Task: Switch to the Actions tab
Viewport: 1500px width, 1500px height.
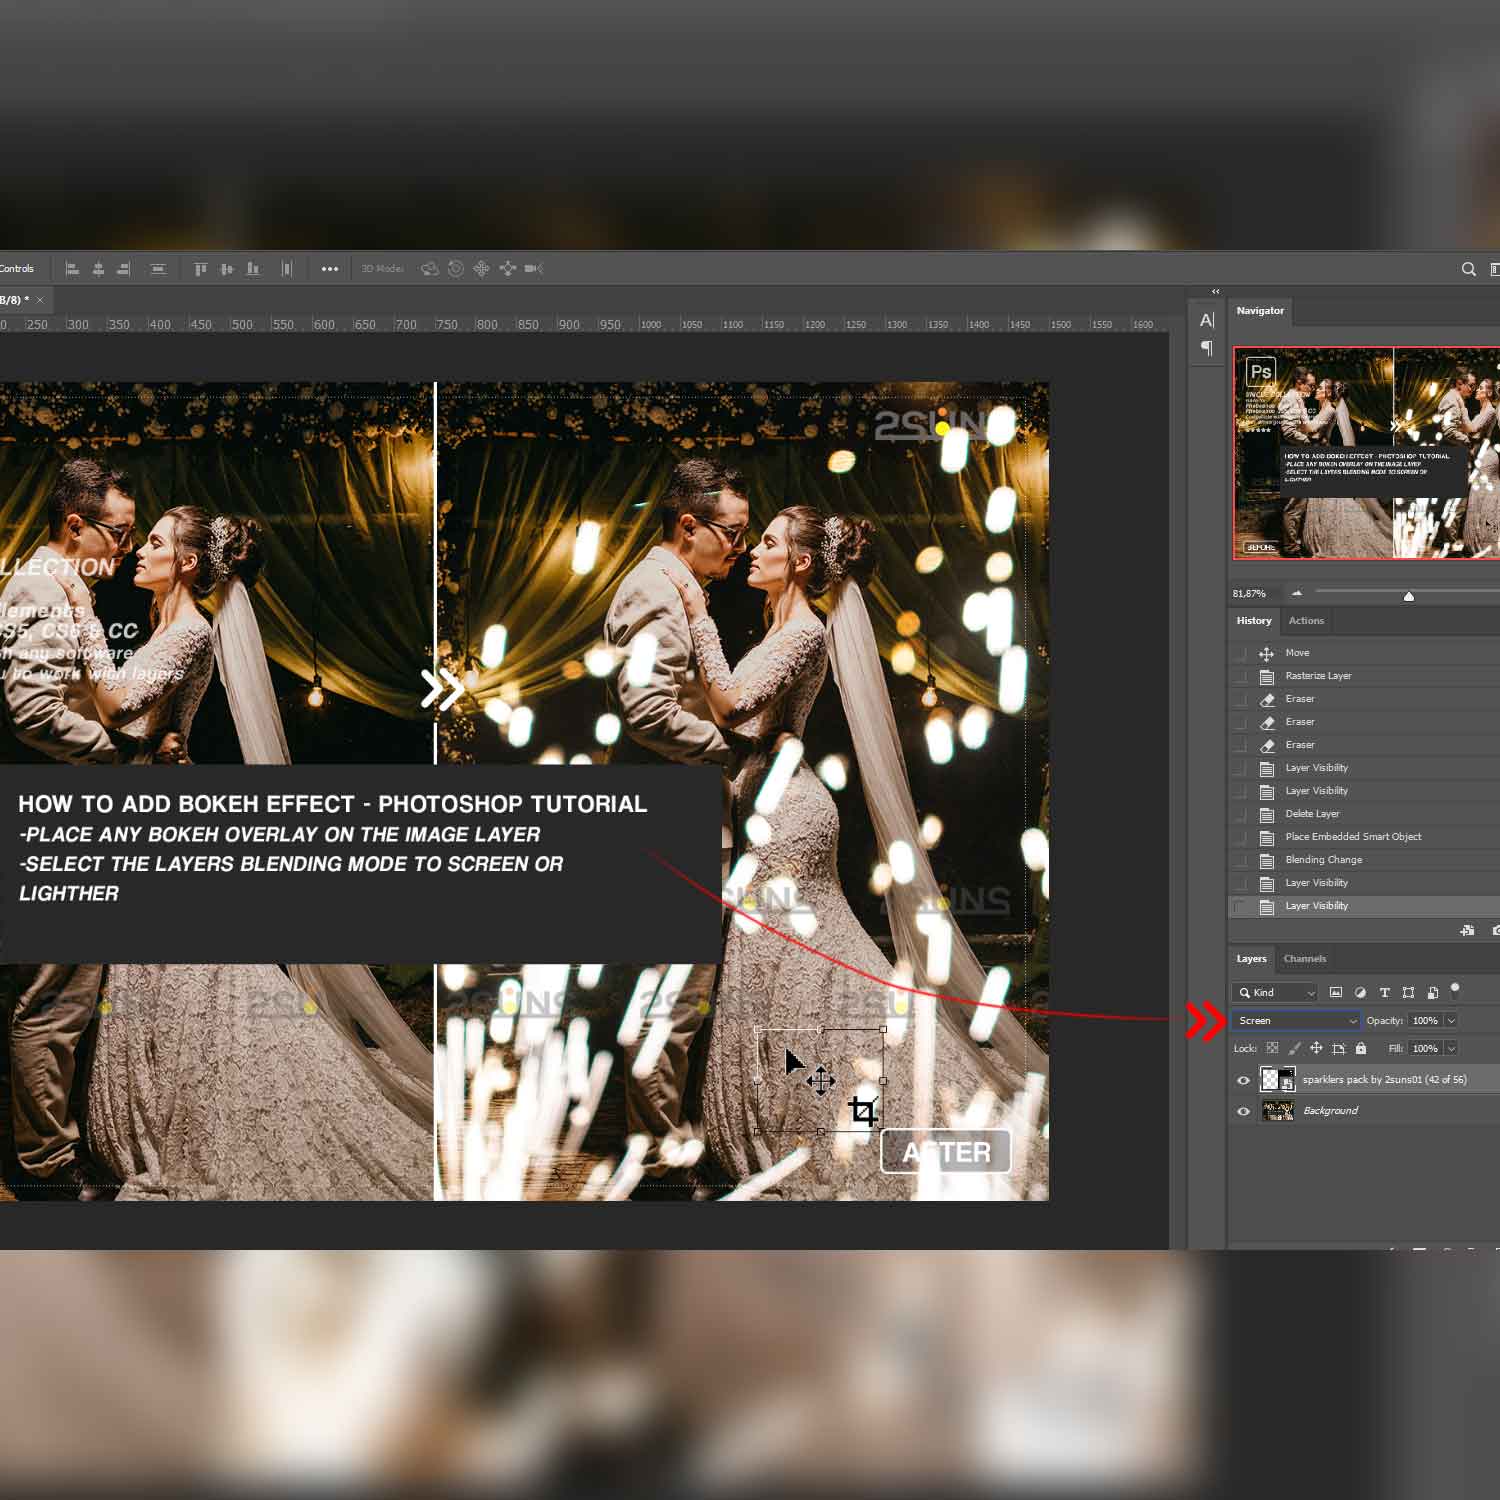Action: [x=1306, y=621]
